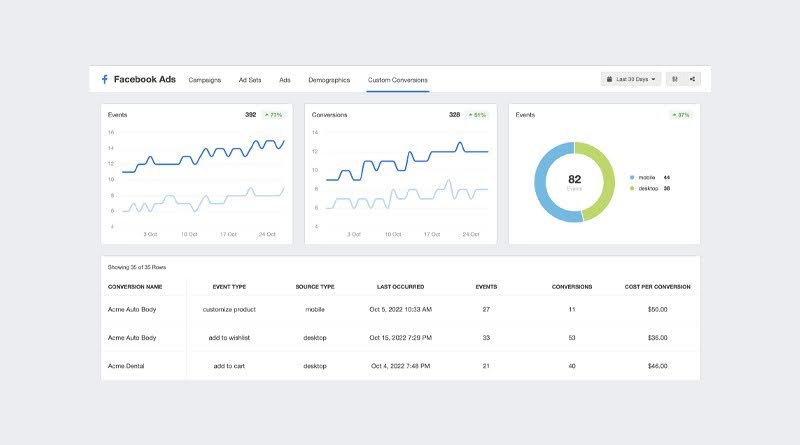Click the mobile legend label
Screen dimensions: 800x445
646,178
